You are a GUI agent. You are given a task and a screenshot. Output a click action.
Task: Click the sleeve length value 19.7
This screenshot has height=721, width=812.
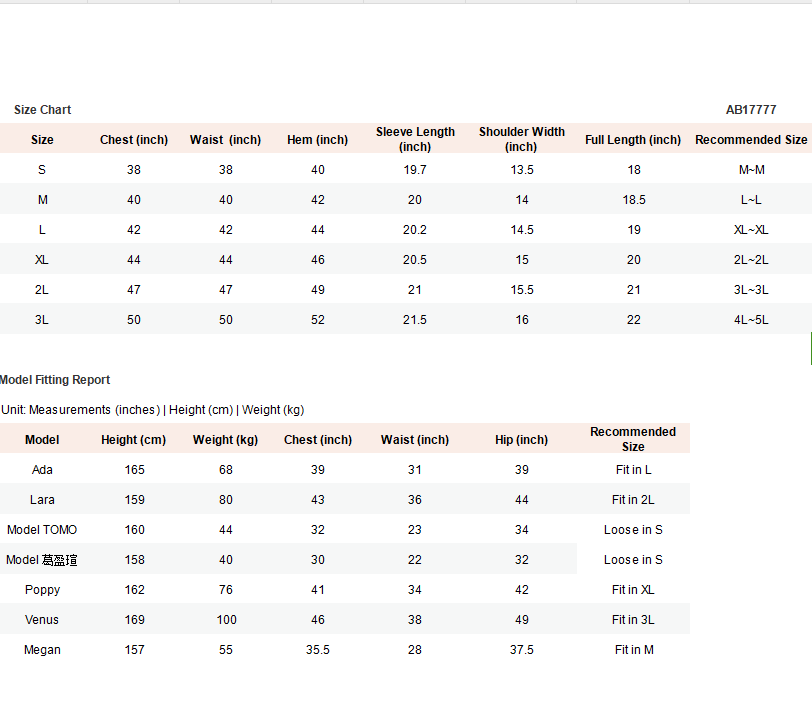[415, 170]
